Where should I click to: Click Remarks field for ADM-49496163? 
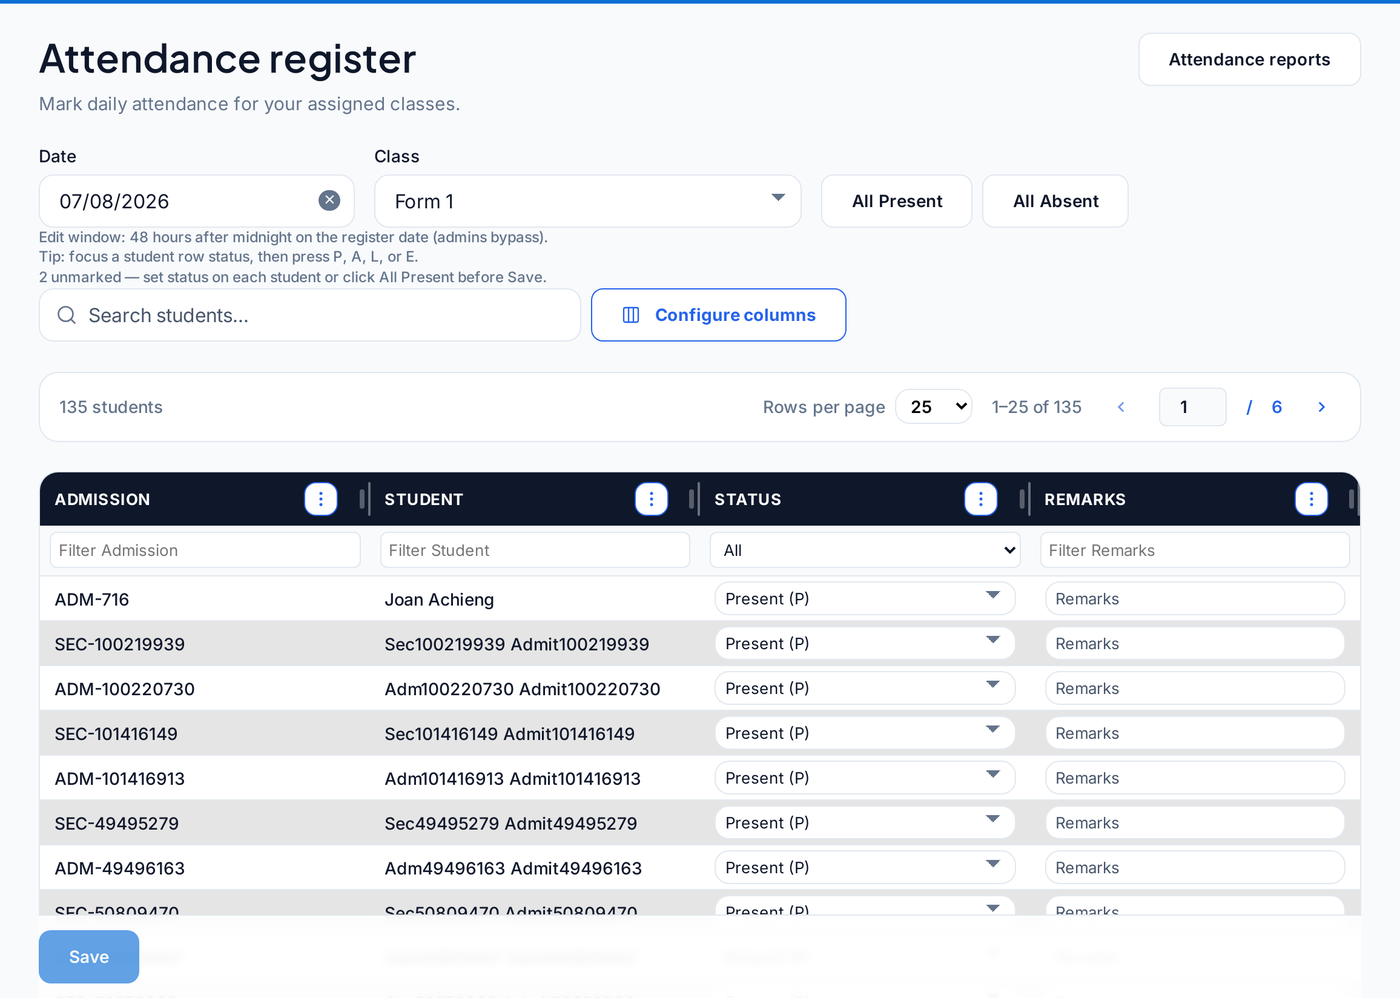[x=1195, y=867]
